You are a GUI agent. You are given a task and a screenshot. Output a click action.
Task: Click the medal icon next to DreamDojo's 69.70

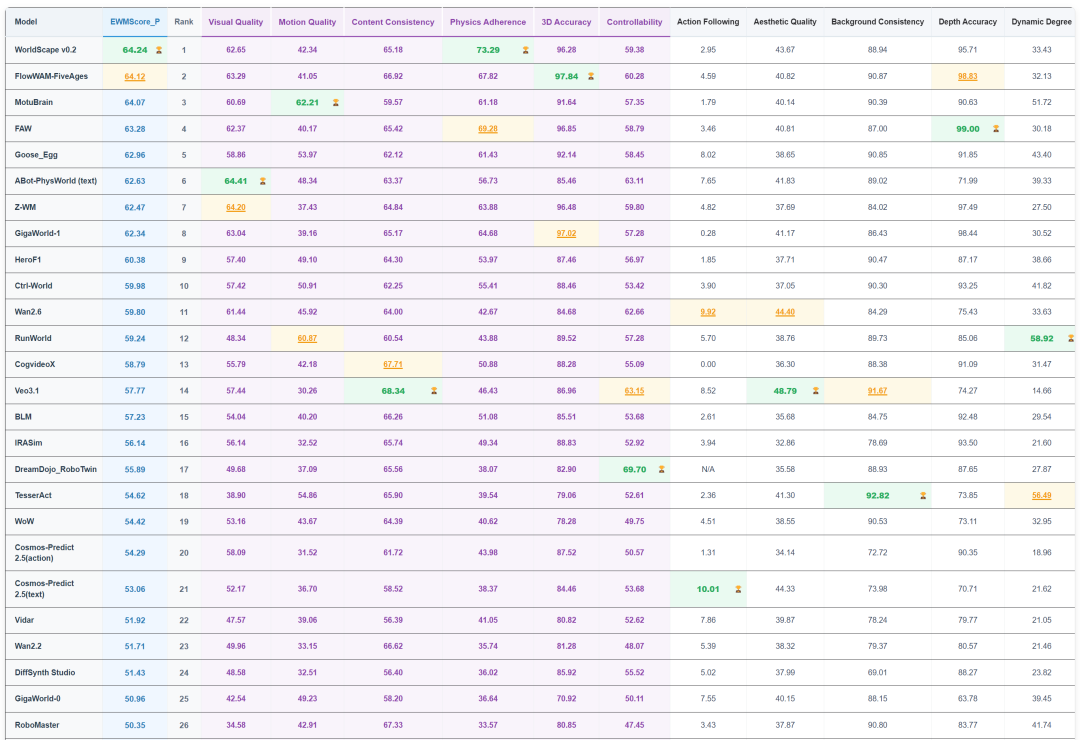coord(661,469)
